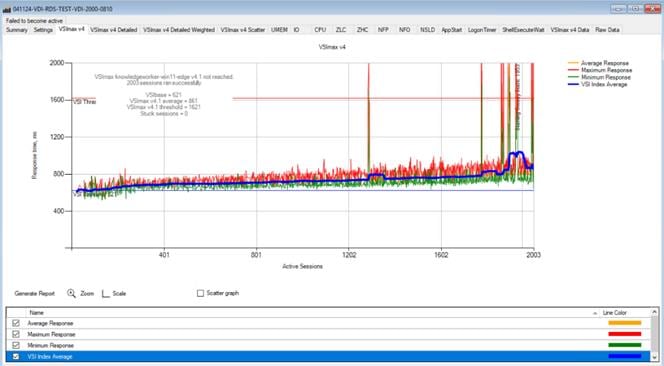Uncheck the Average Response checkbox
This screenshot has width=664, height=366.
click(x=16, y=323)
